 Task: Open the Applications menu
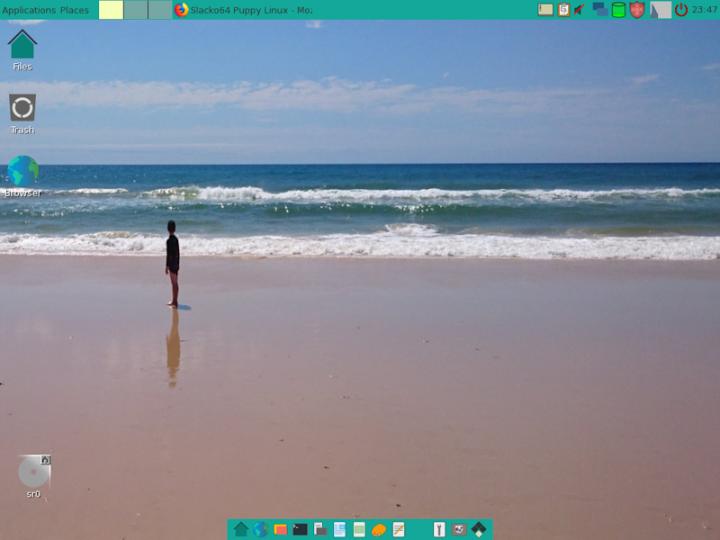(x=29, y=10)
